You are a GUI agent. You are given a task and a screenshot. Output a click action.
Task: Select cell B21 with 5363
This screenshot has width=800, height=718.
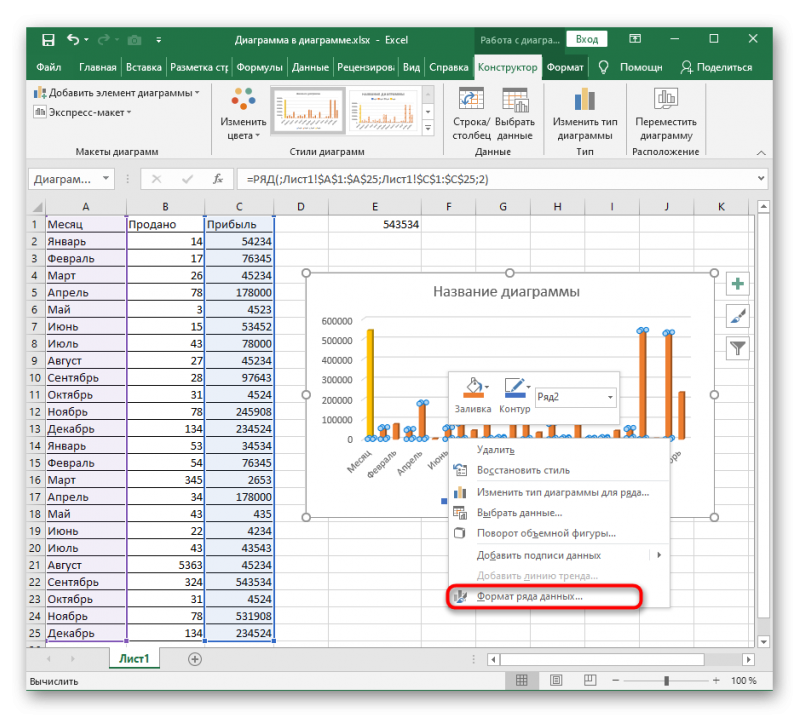point(165,565)
